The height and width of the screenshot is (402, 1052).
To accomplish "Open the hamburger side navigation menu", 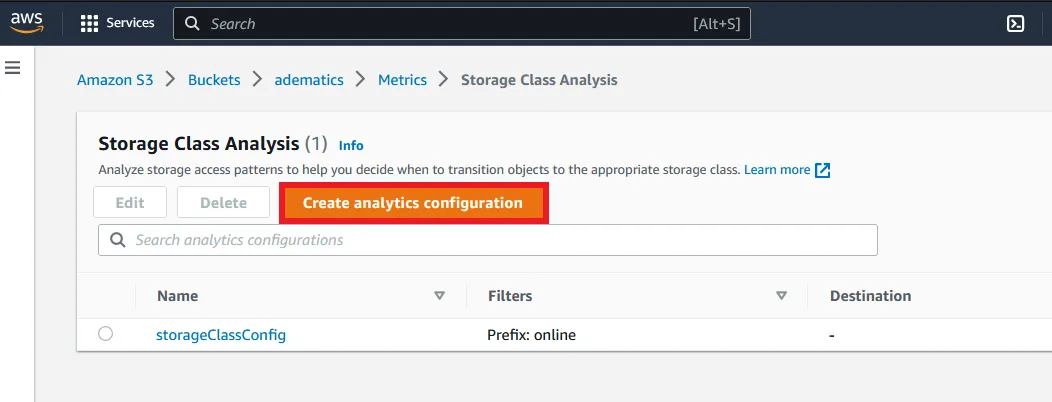I will 13,68.
